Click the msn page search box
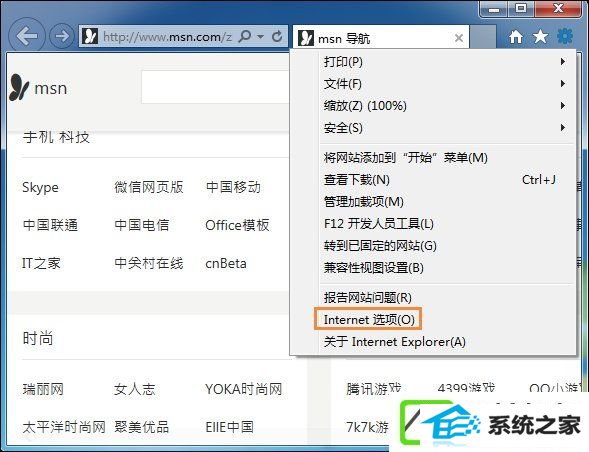Screen dimensions: 589x452 (216, 87)
